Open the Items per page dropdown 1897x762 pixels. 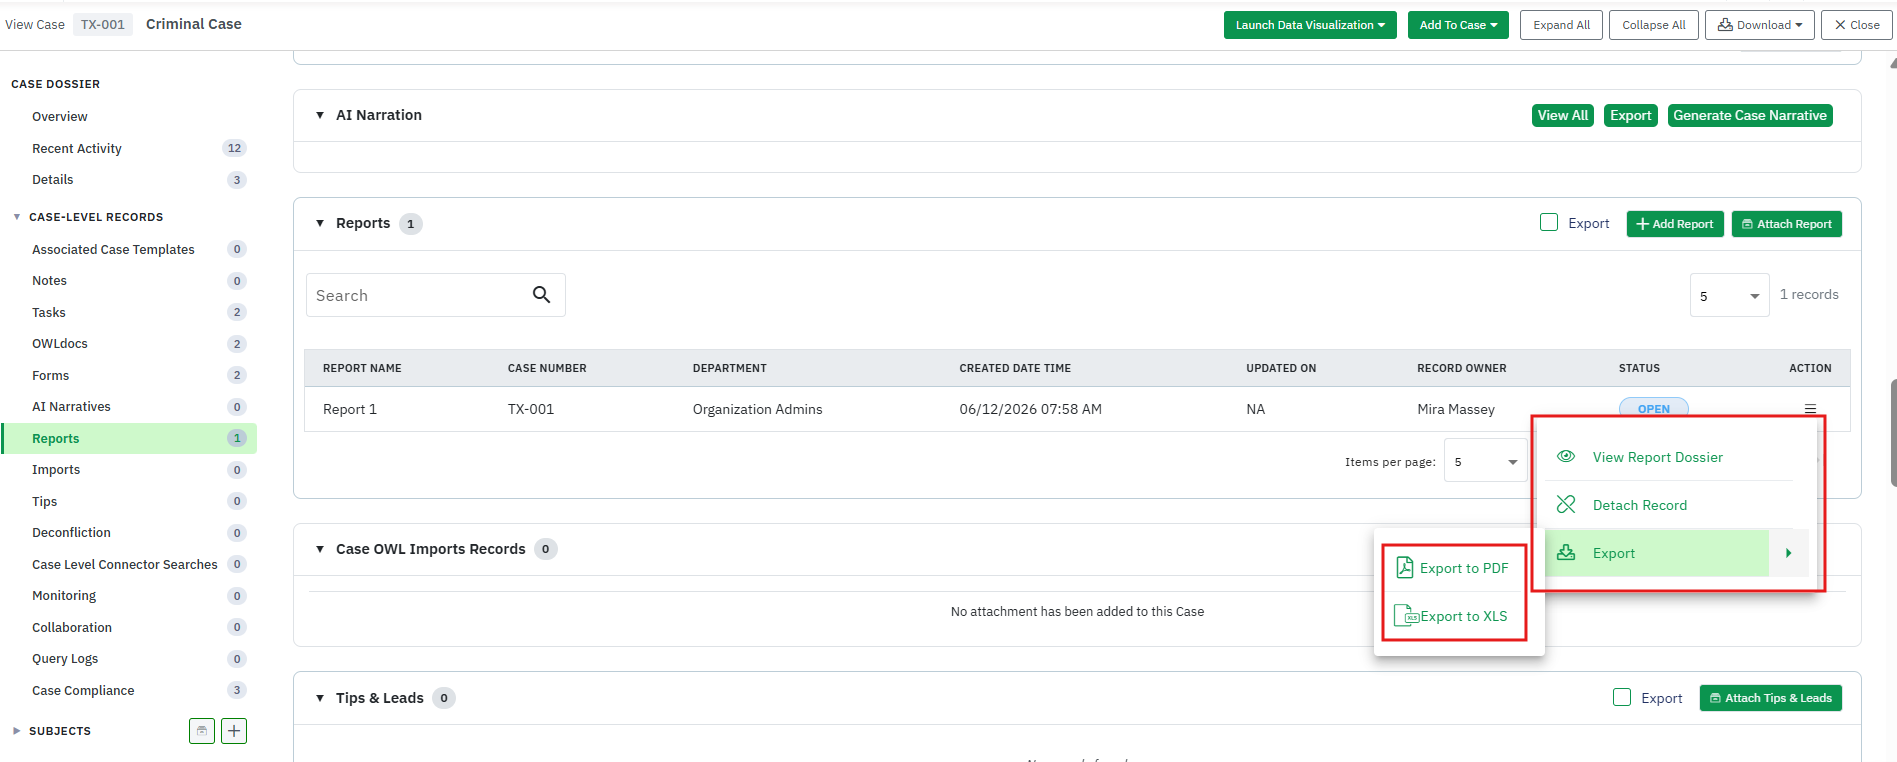tap(1485, 461)
